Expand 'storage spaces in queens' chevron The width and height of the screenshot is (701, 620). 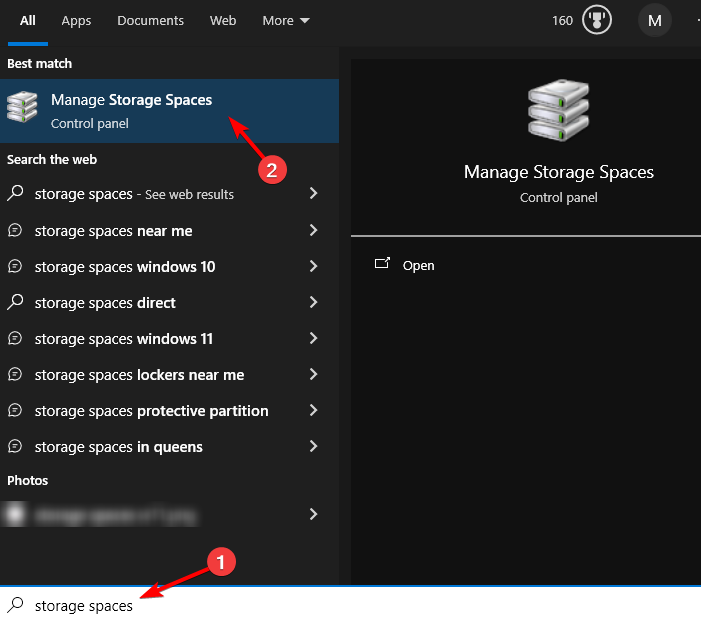(x=313, y=446)
